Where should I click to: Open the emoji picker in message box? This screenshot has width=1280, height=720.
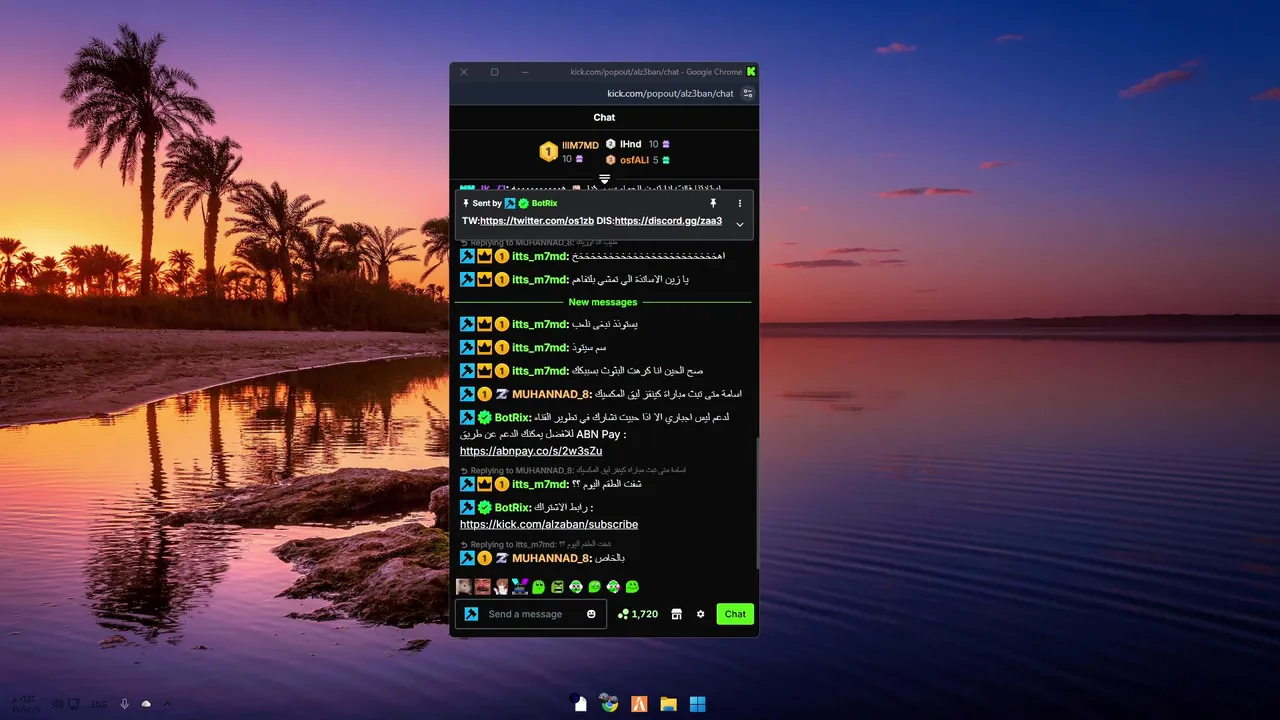[x=591, y=614]
